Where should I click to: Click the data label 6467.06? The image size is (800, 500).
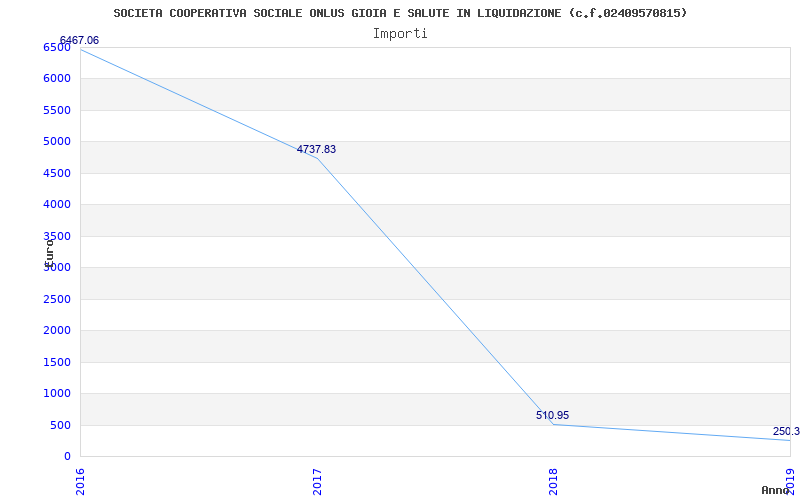click(x=79, y=40)
